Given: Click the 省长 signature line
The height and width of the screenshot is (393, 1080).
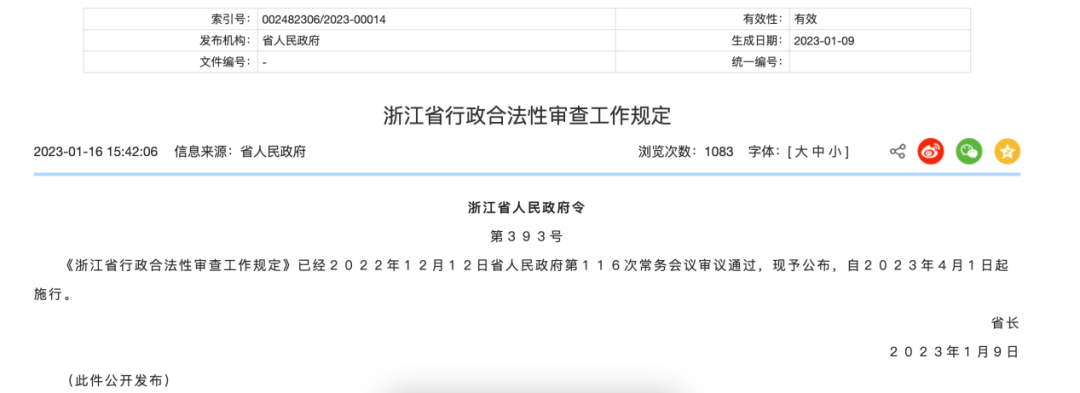Looking at the screenshot, I should click(1005, 323).
